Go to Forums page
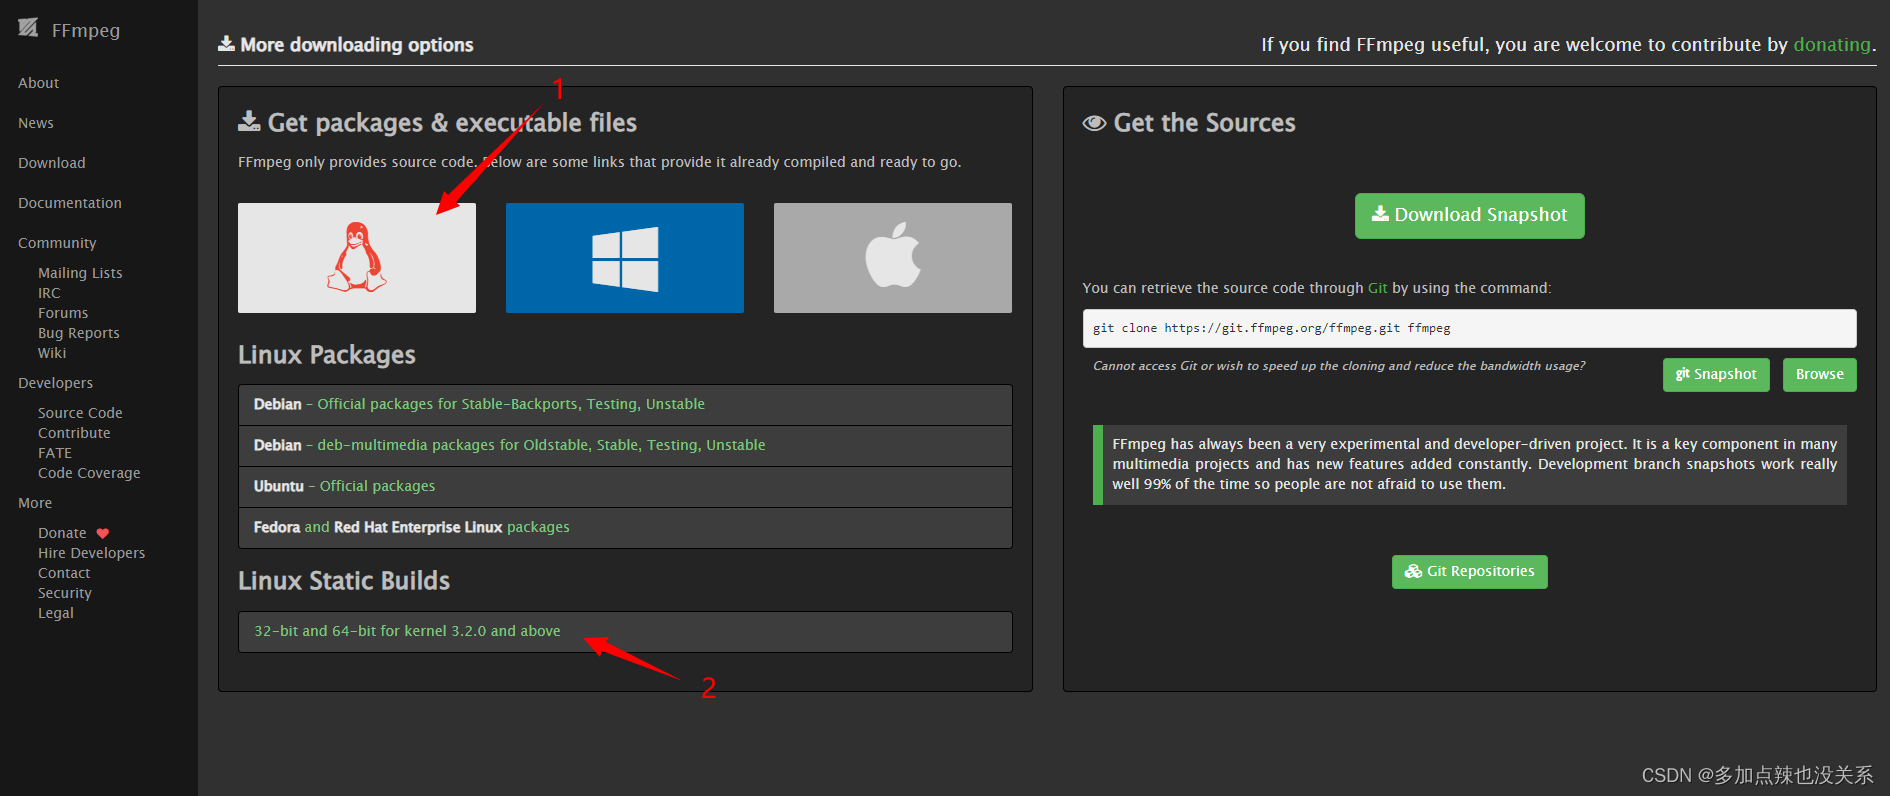The height and width of the screenshot is (796, 1890). tap(63, 313)
